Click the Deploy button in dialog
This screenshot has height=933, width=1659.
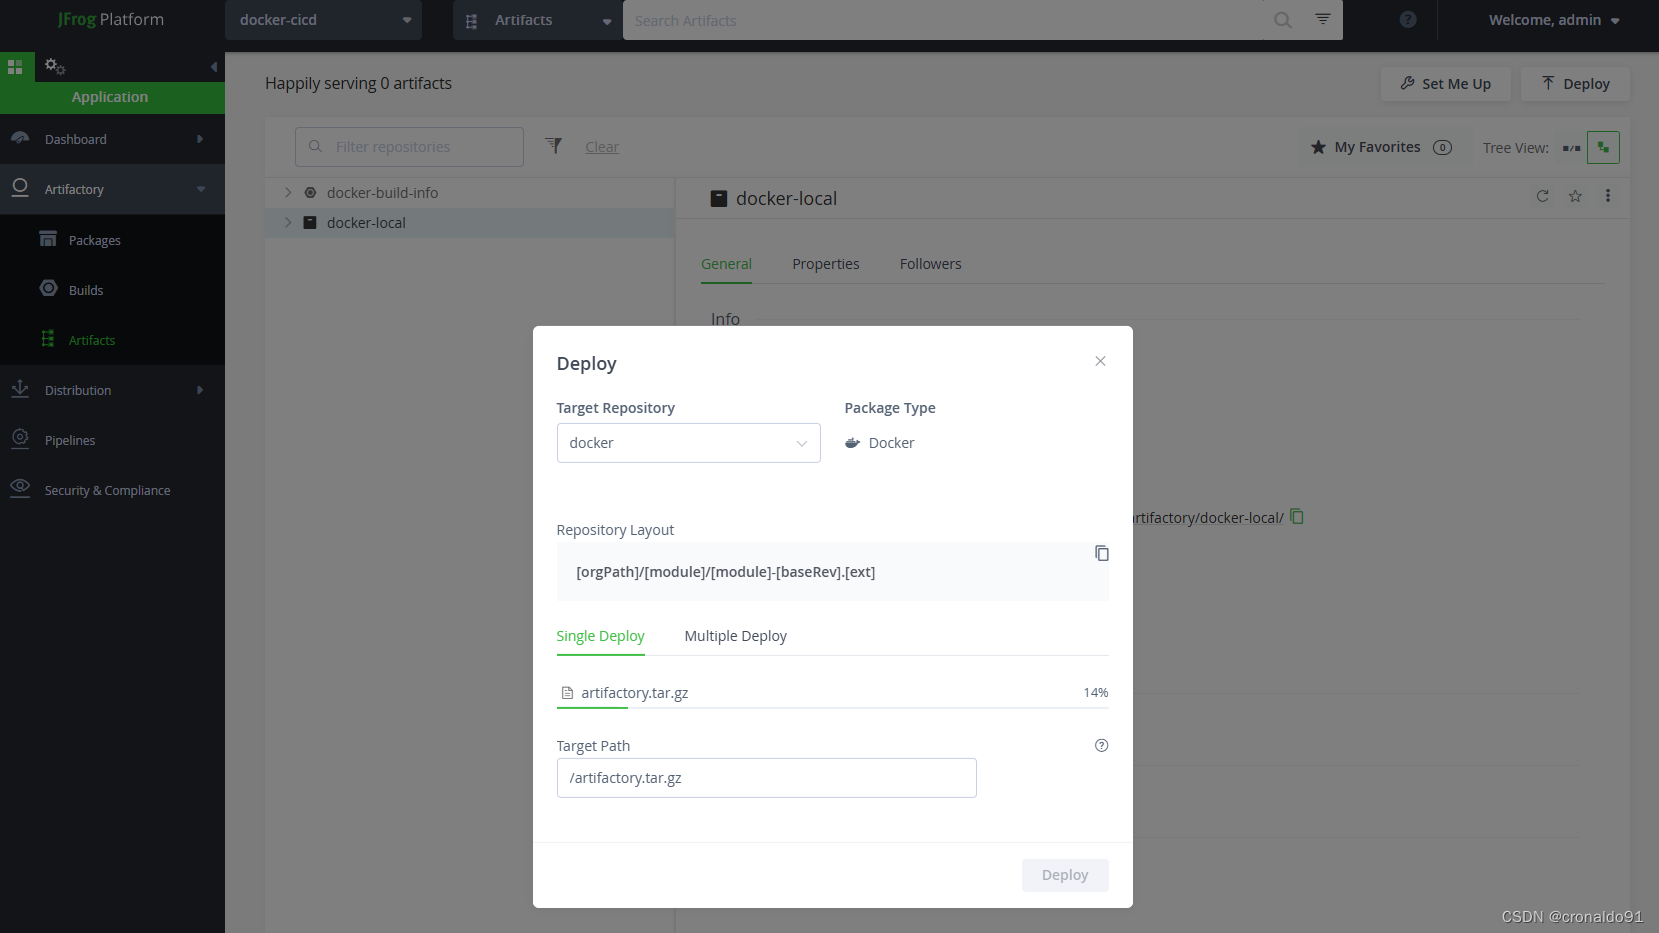(x=1064, y=875)
